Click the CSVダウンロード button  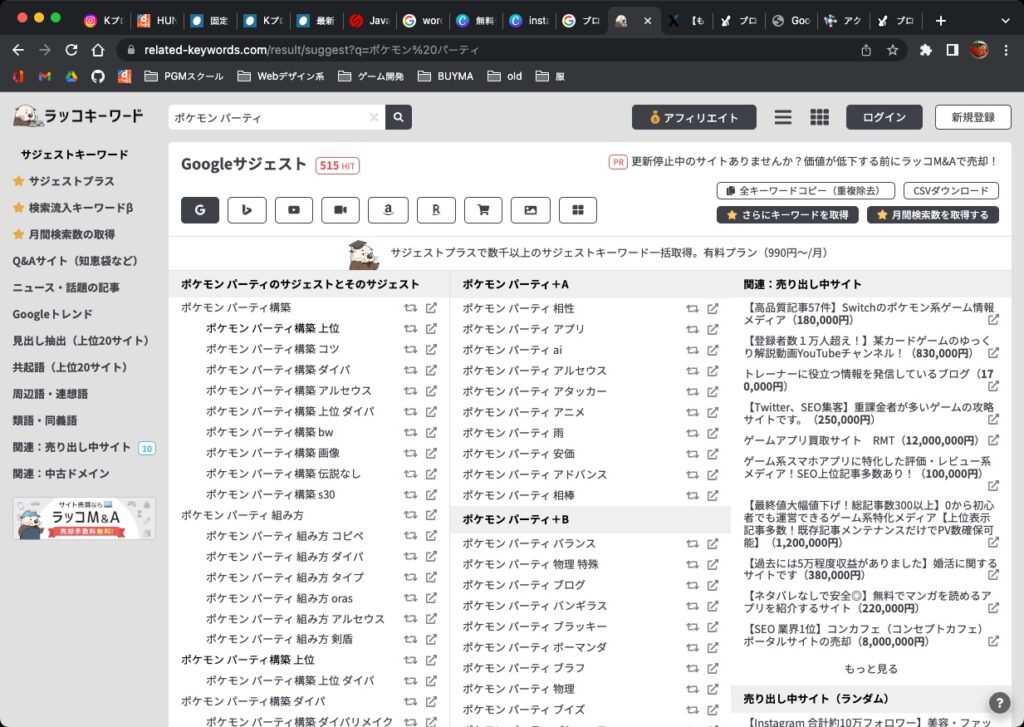950,190
